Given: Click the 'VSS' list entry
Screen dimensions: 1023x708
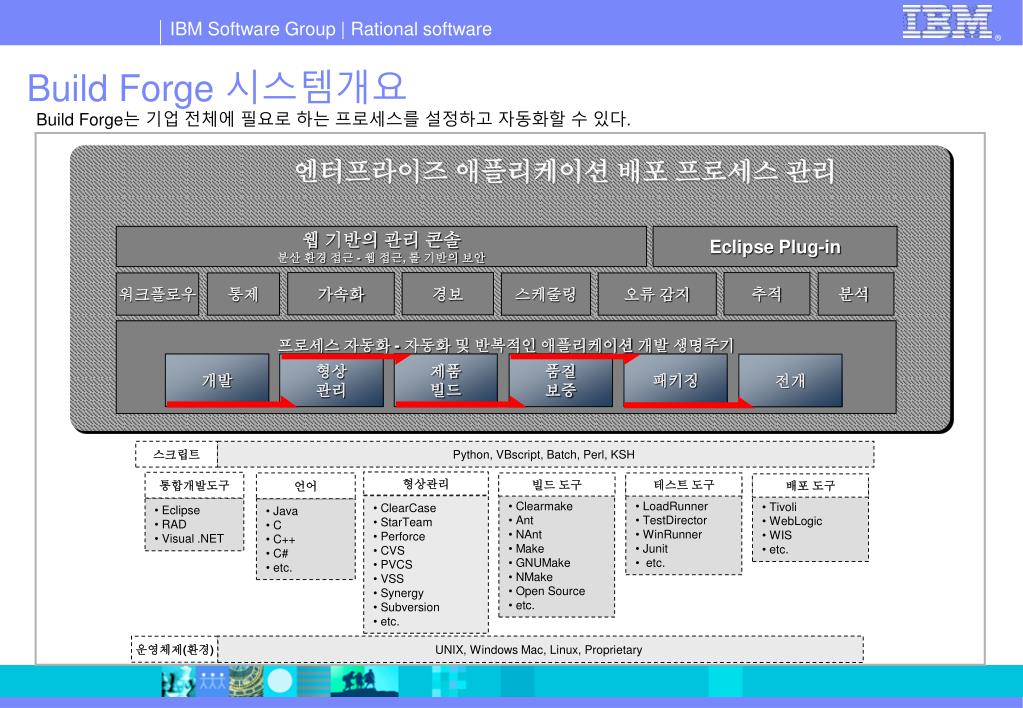Looking at the screenshot, I should tap(392, 579).
